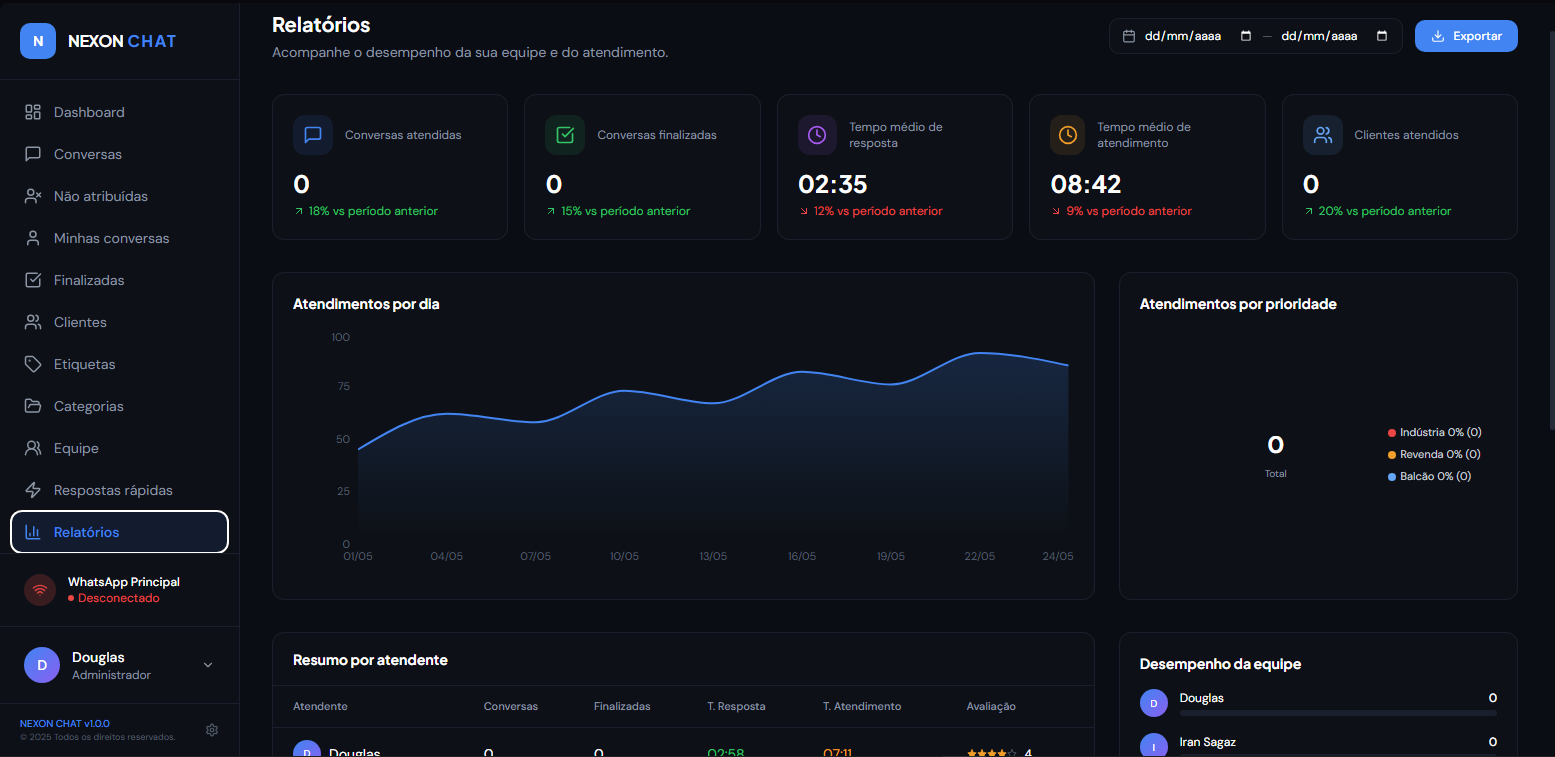Screen dimensions: 1555x757
Task: Click 20% vs período anterior text
Action: tap(1385, 211)
